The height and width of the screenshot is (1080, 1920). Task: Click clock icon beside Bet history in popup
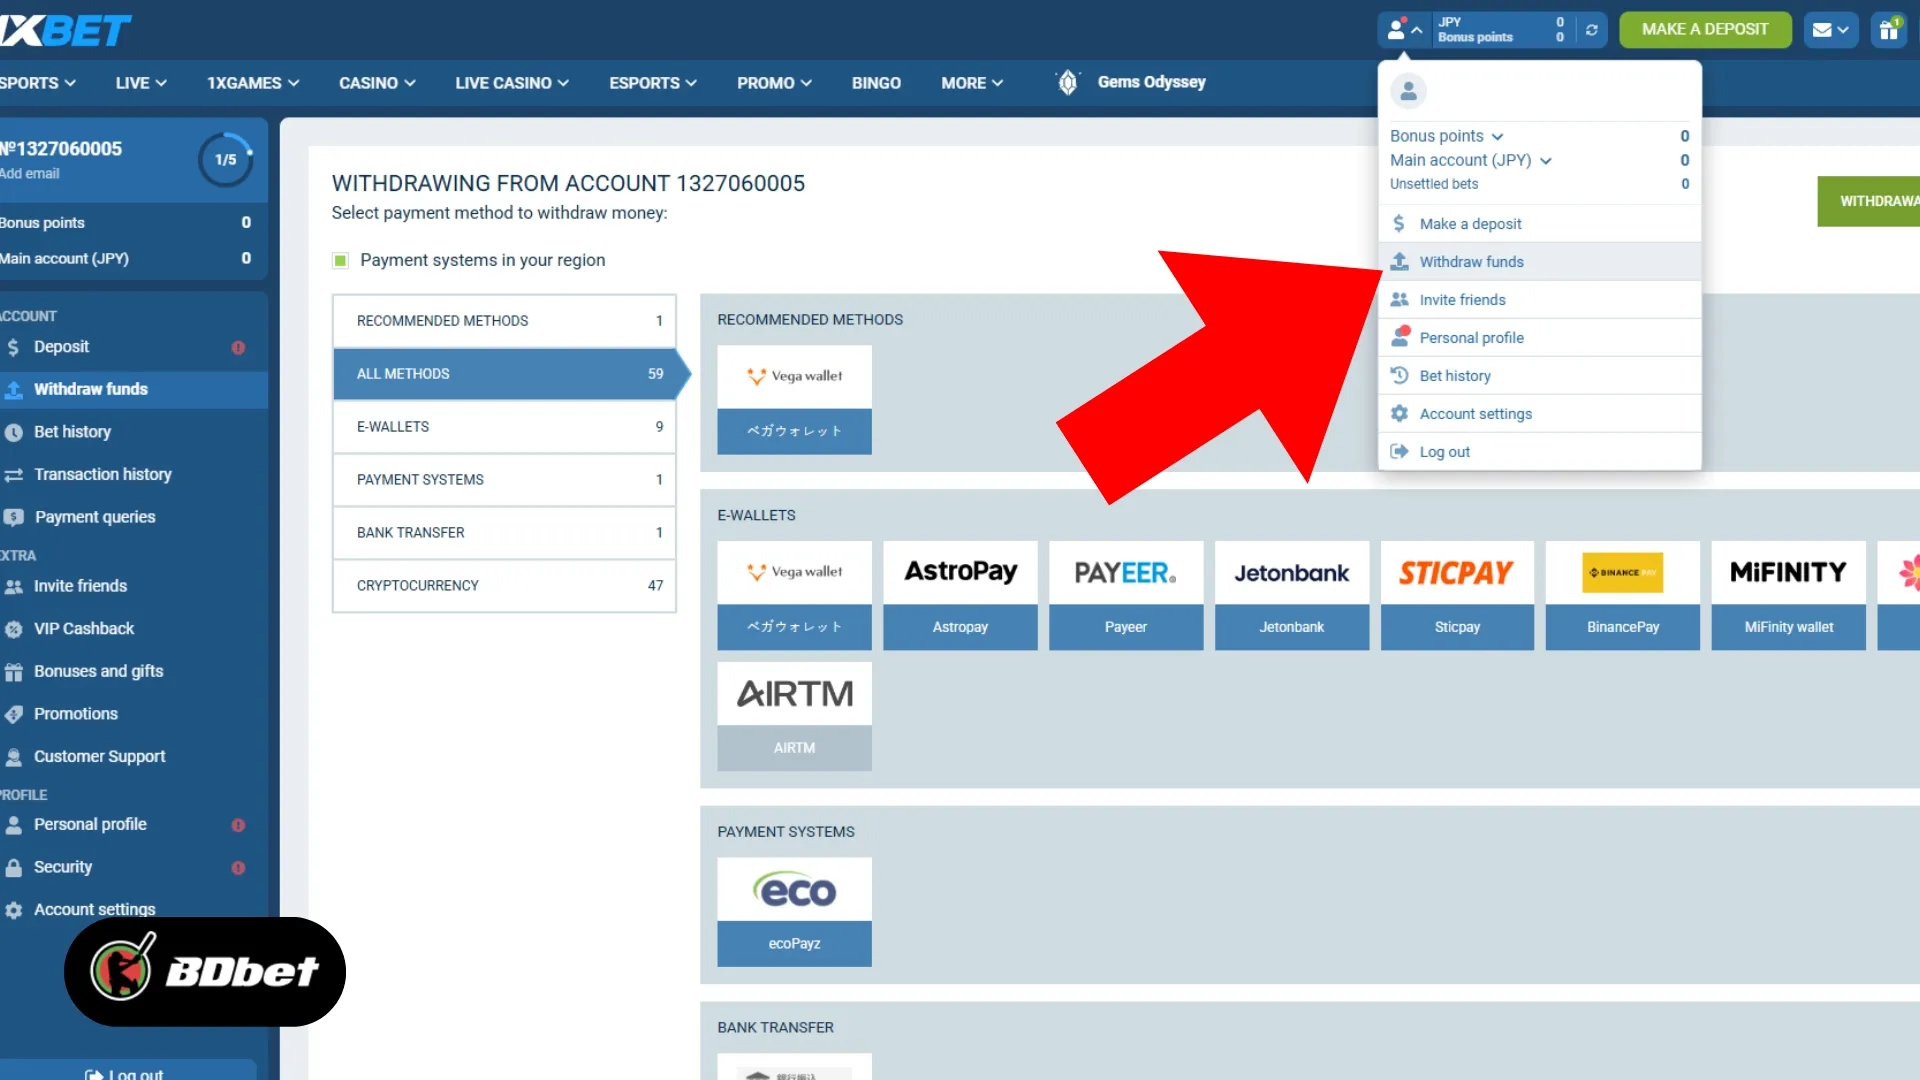1399,375
